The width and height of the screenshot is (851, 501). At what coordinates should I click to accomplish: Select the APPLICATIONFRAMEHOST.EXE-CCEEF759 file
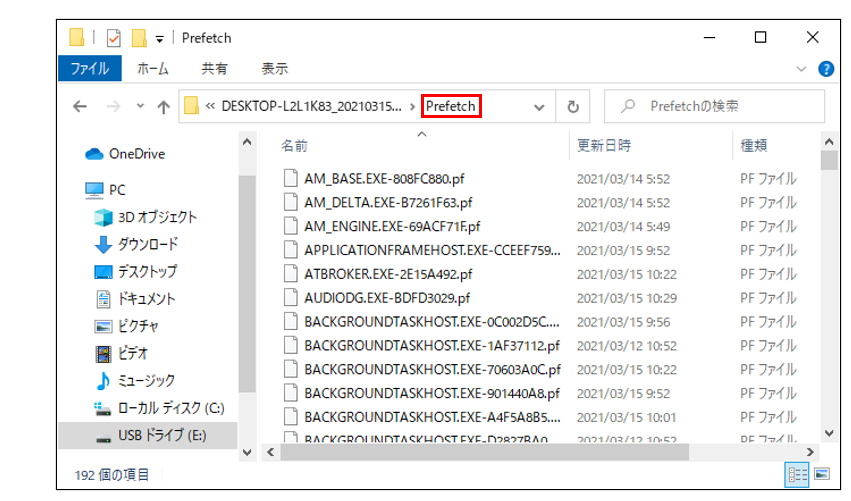pos(432,251)
